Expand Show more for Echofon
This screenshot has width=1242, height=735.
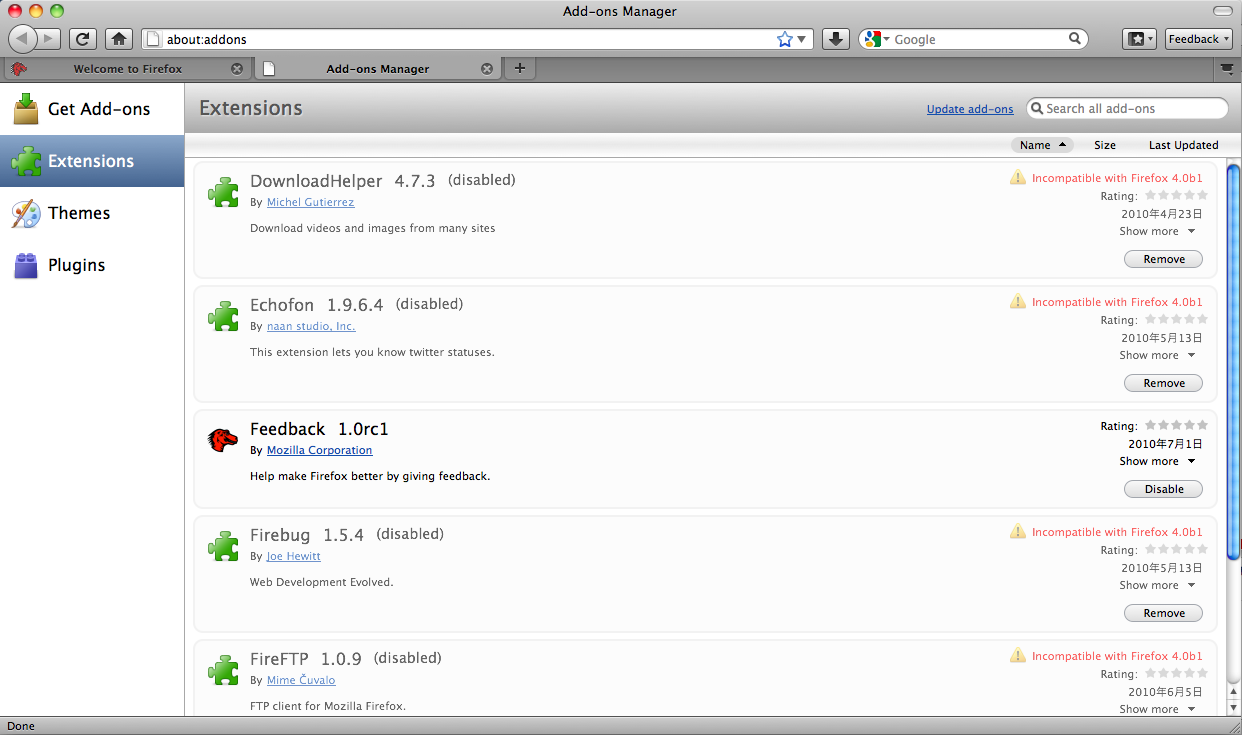(1157, 355)
